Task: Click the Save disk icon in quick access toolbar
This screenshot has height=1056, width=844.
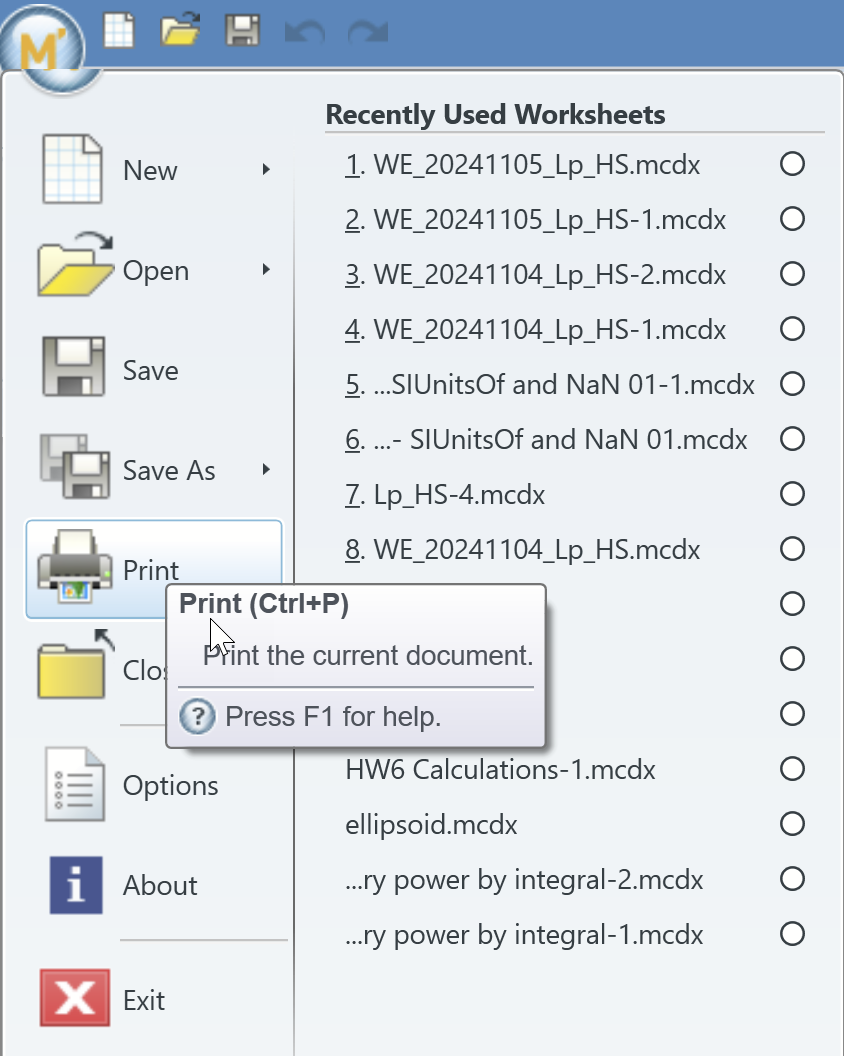Action: click(x=240, y=30)
